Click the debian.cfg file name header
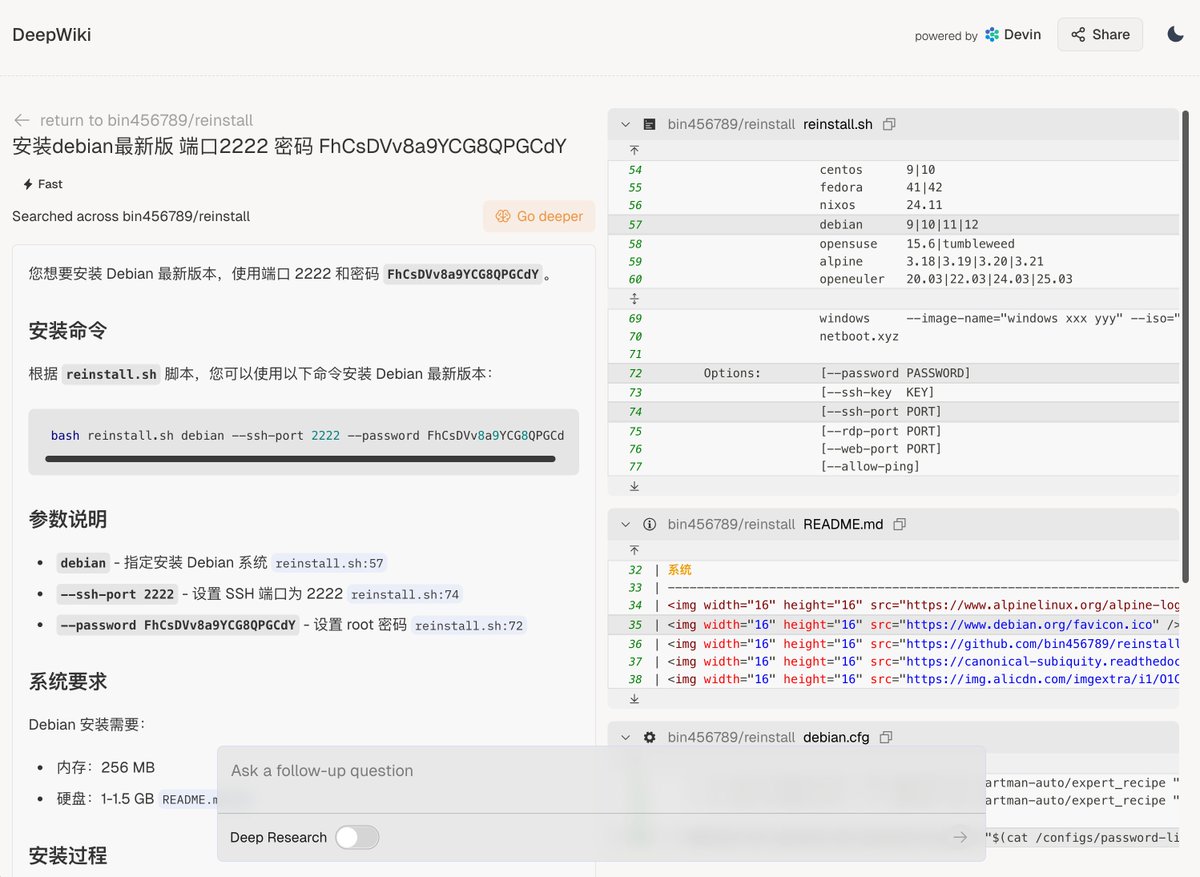The image size is (1200, 877). click(x=836, y=737)
